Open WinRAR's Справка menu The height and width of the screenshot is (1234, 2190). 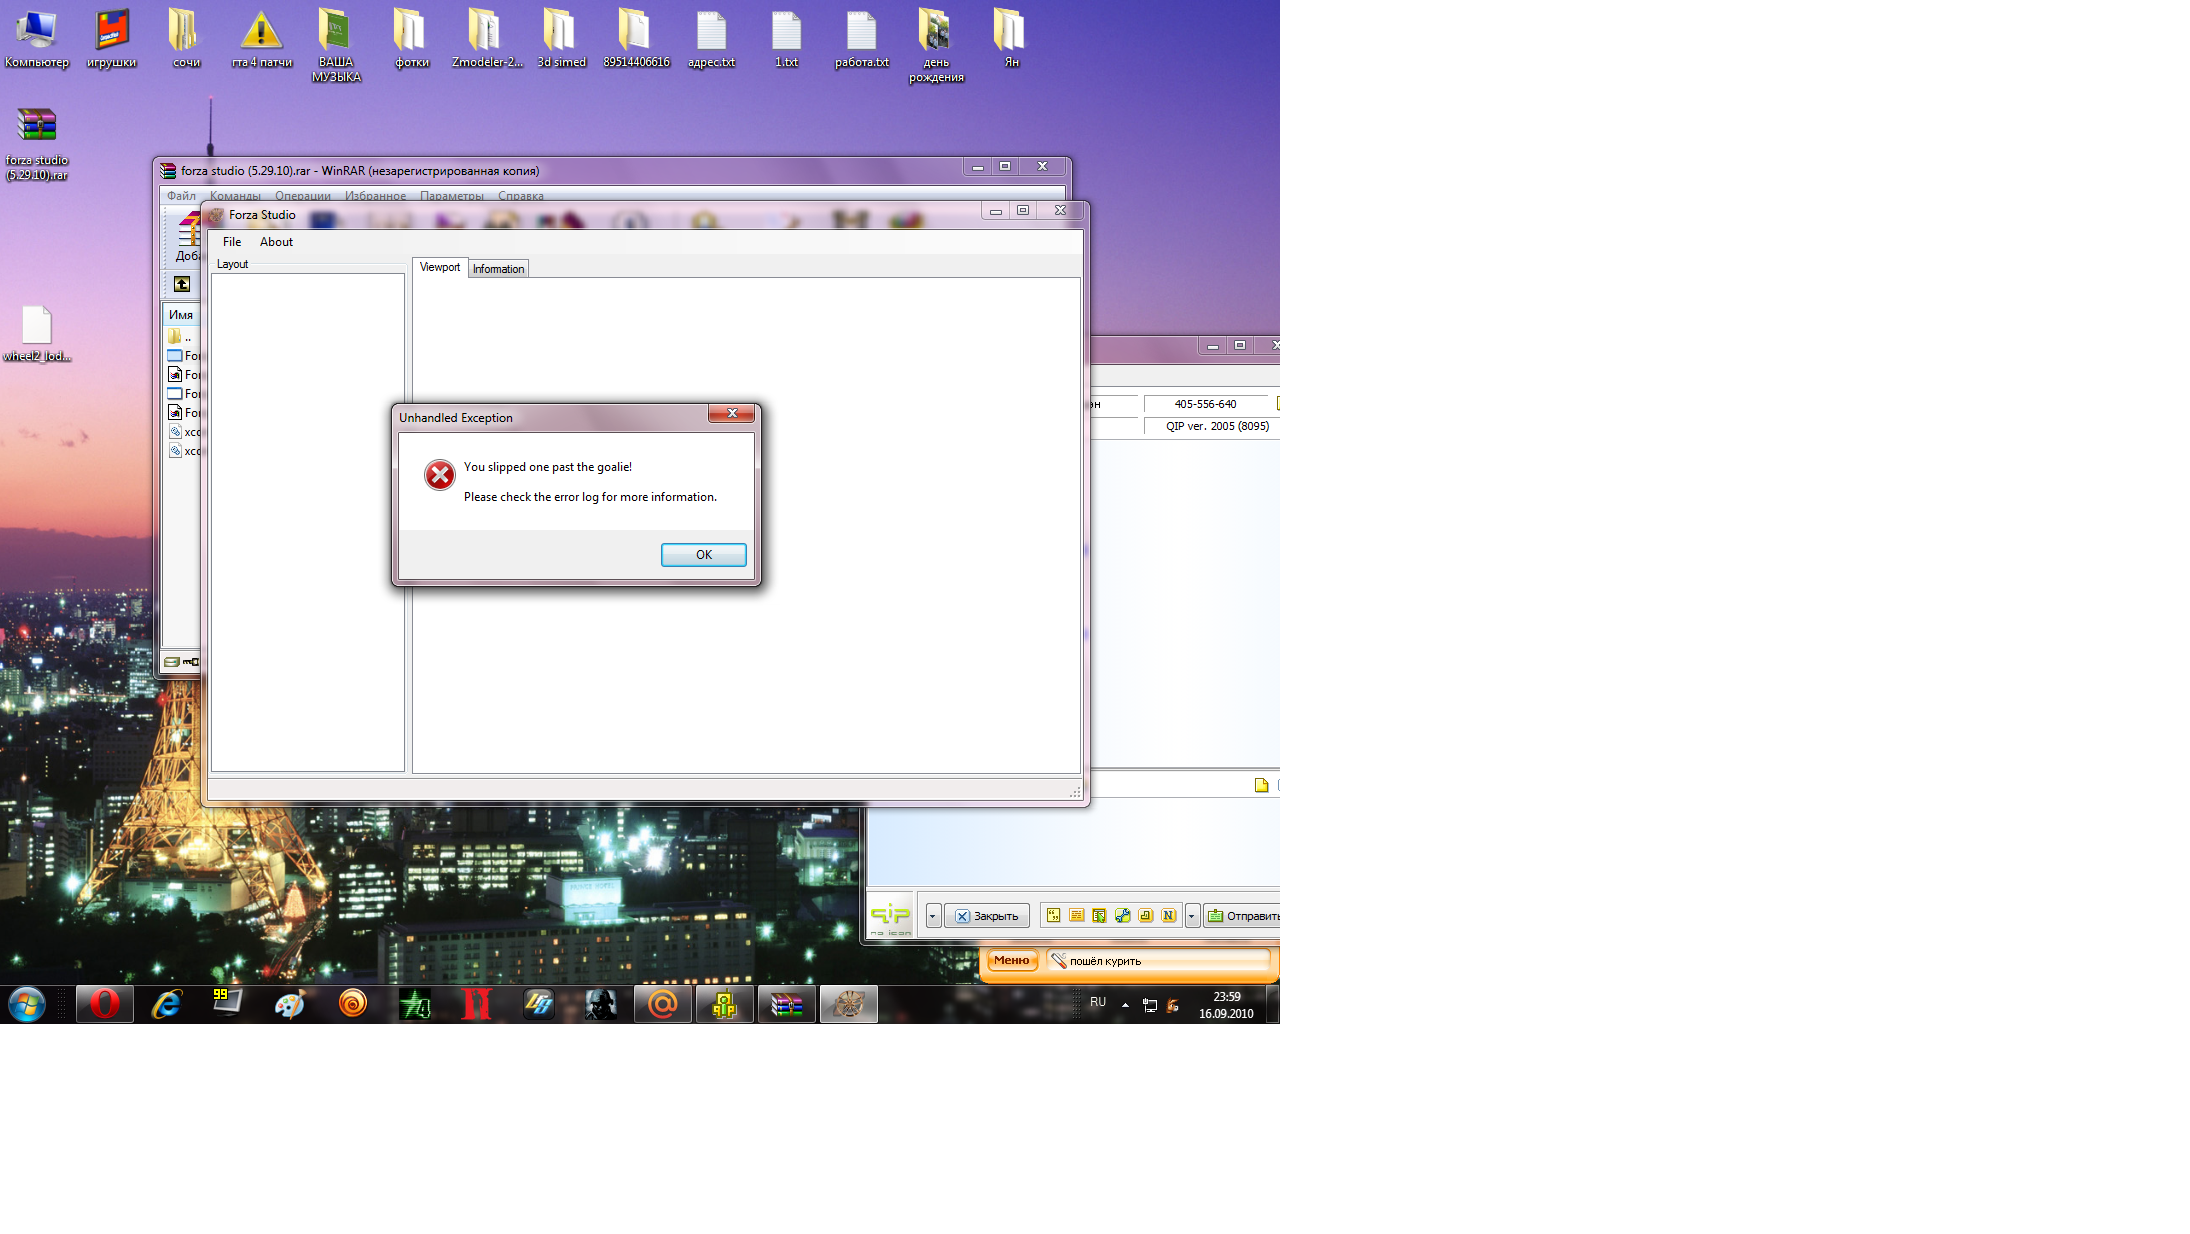521,196
